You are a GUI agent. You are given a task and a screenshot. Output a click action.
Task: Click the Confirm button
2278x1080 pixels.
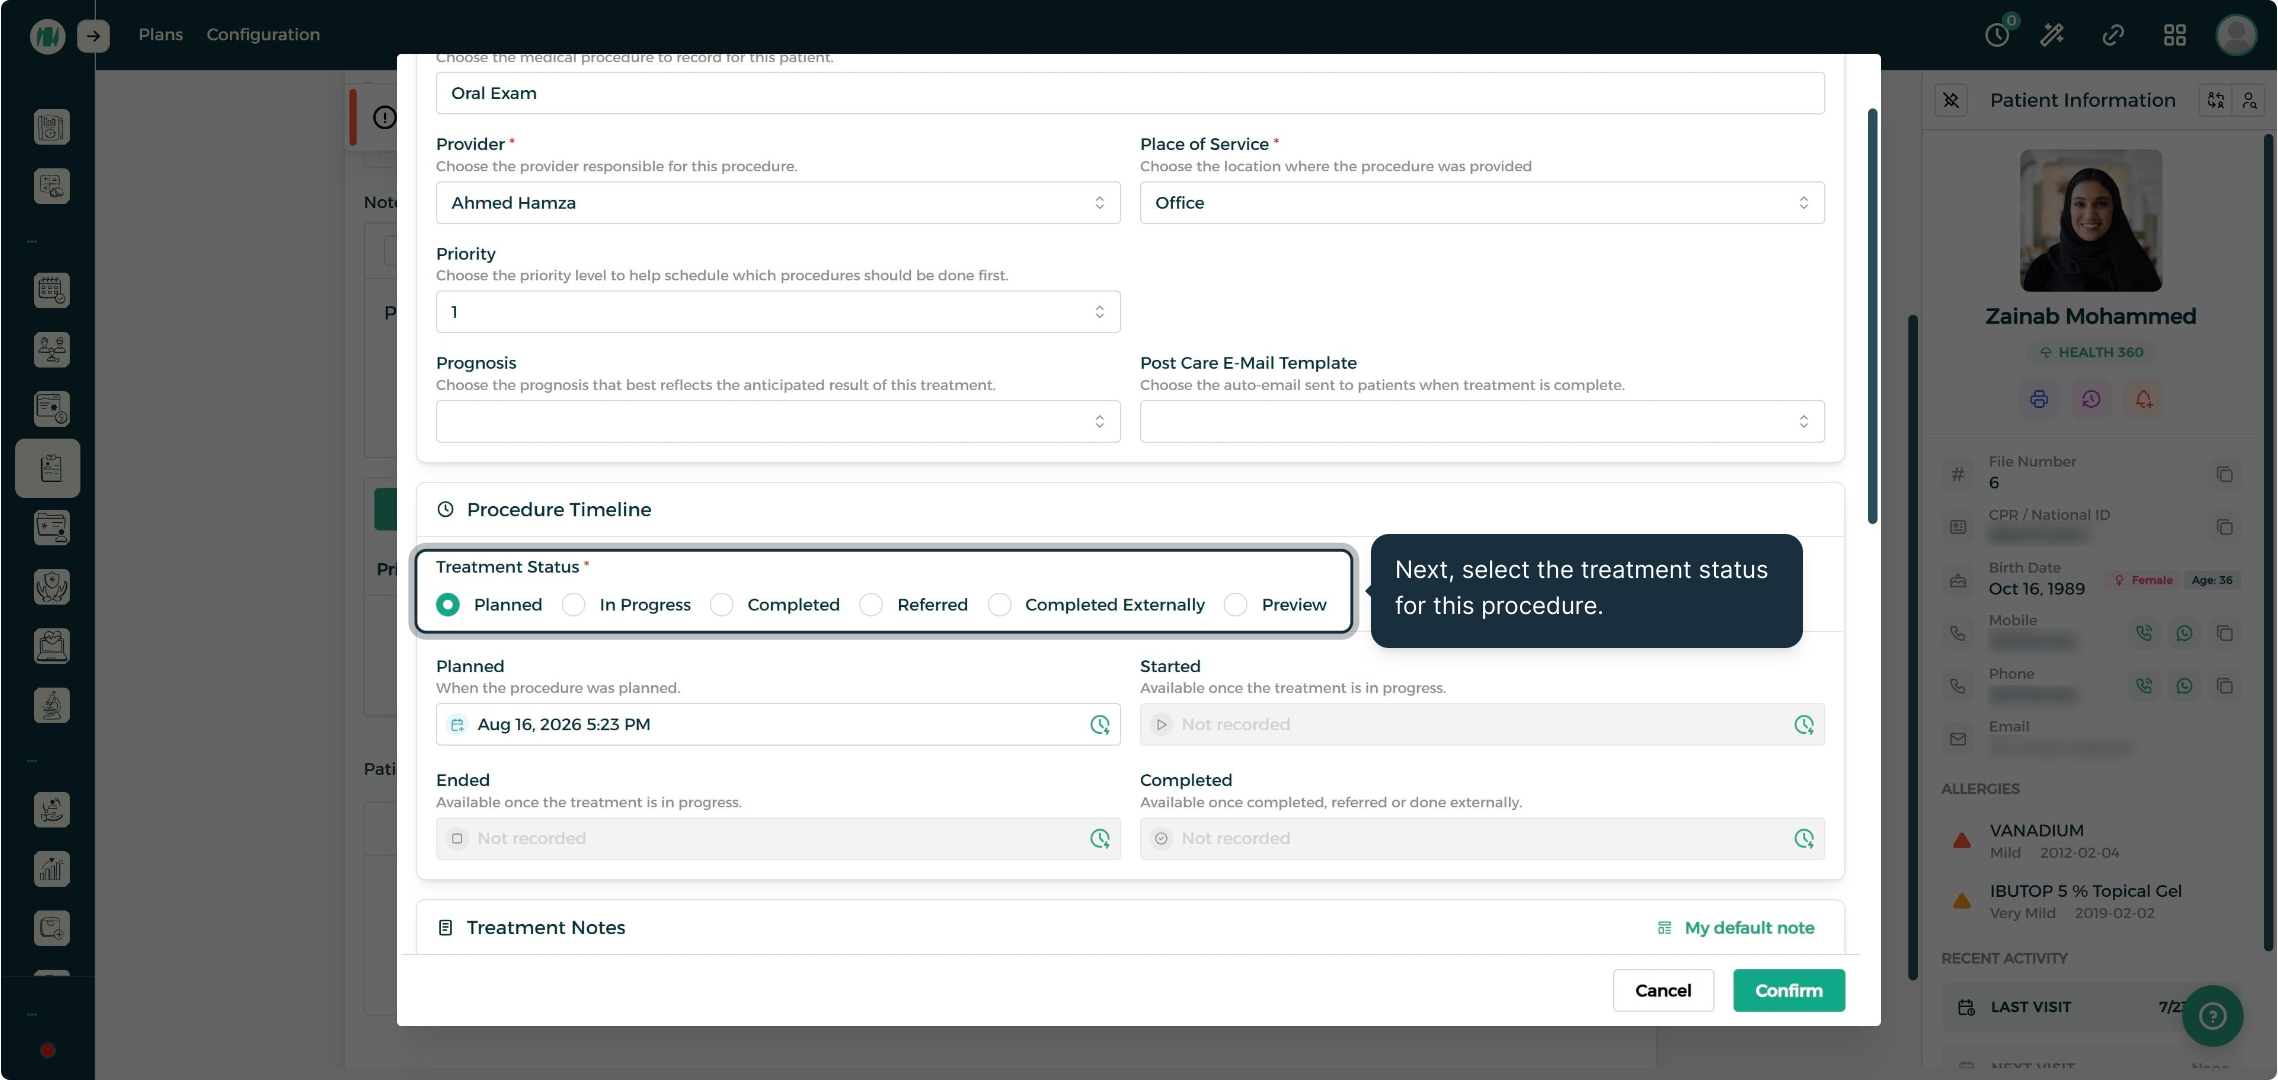(x=1789, y=991)
